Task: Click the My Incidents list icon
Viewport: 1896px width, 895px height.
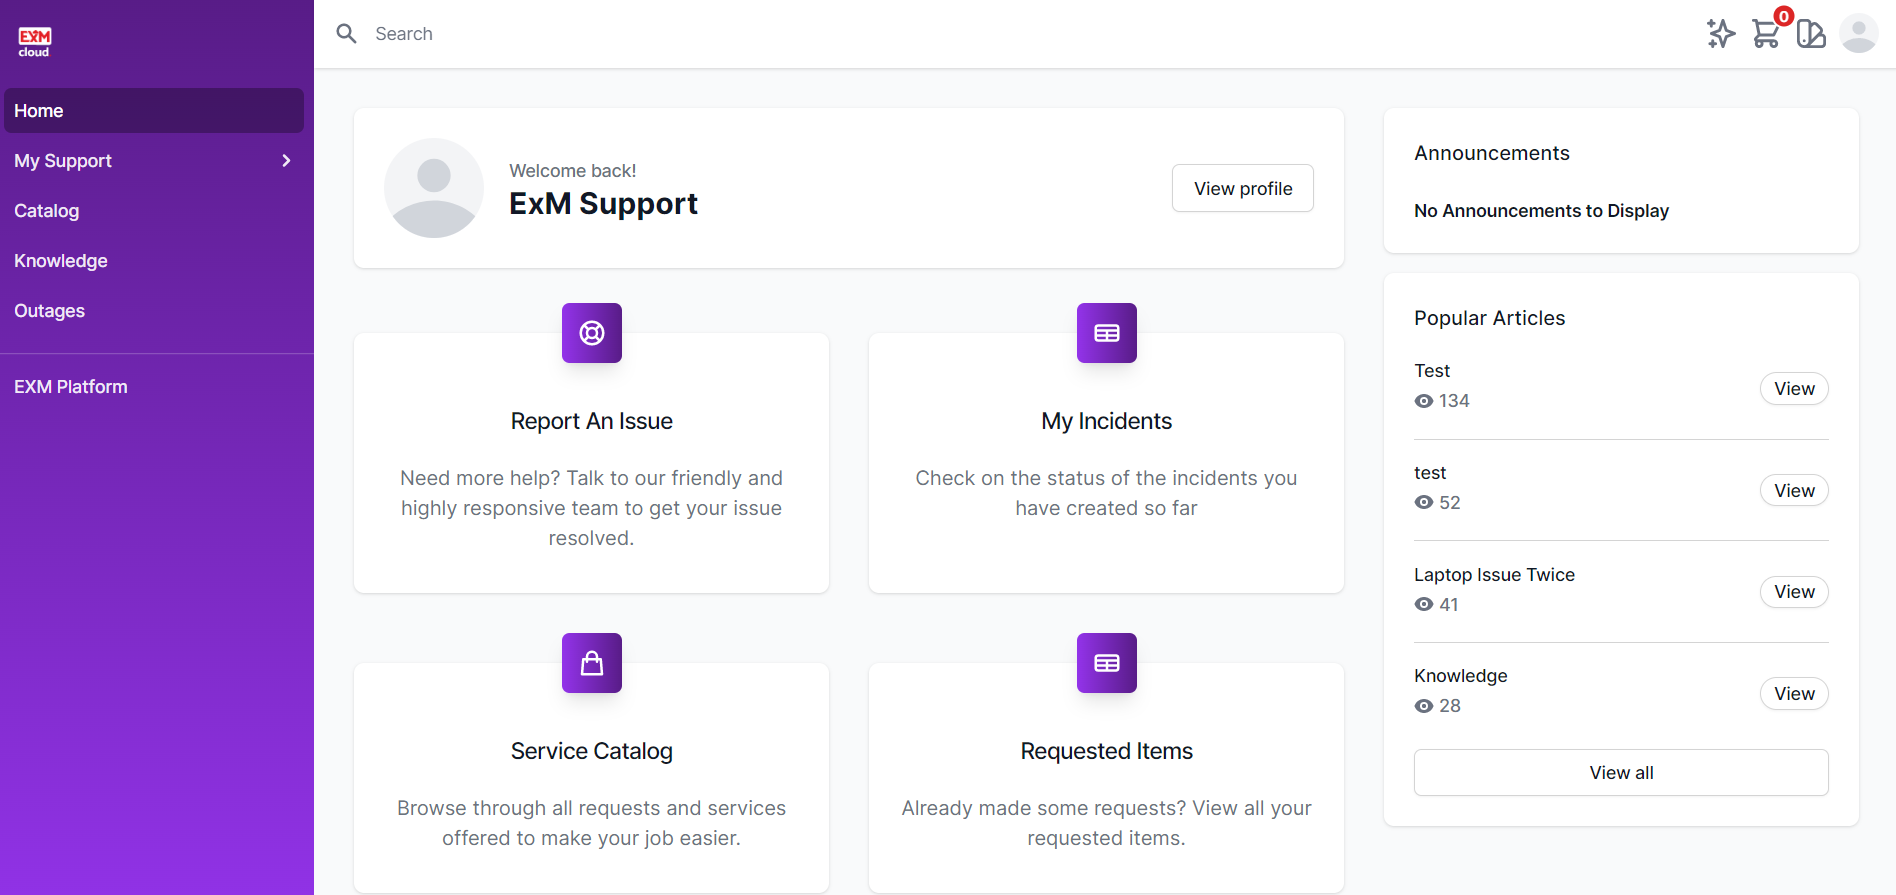Action: [x=1107, y=333]
